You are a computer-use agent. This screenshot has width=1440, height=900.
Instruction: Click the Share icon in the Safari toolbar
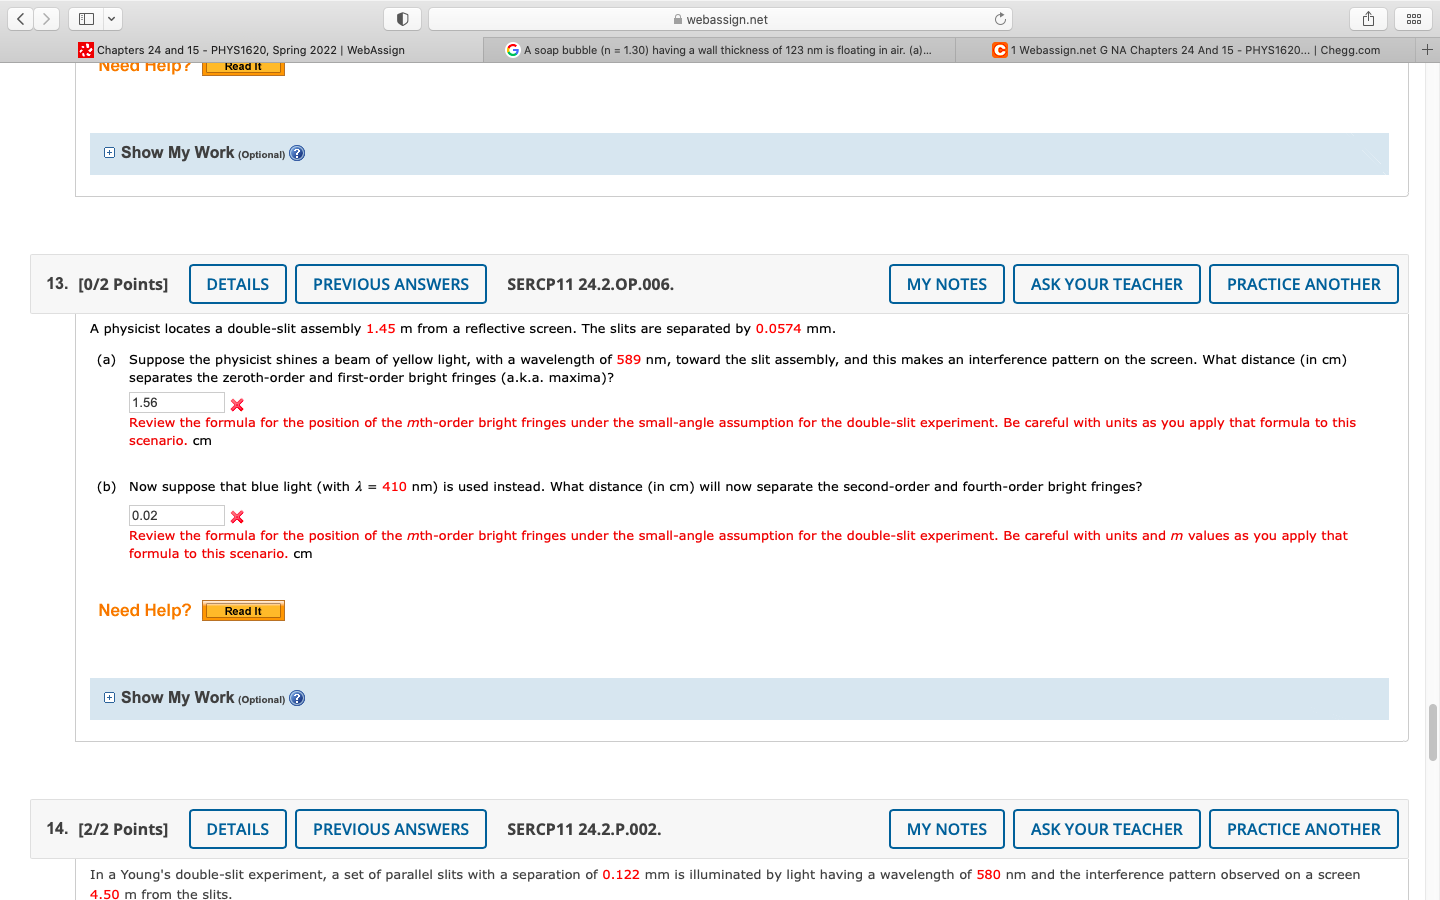pos(1368,18)
